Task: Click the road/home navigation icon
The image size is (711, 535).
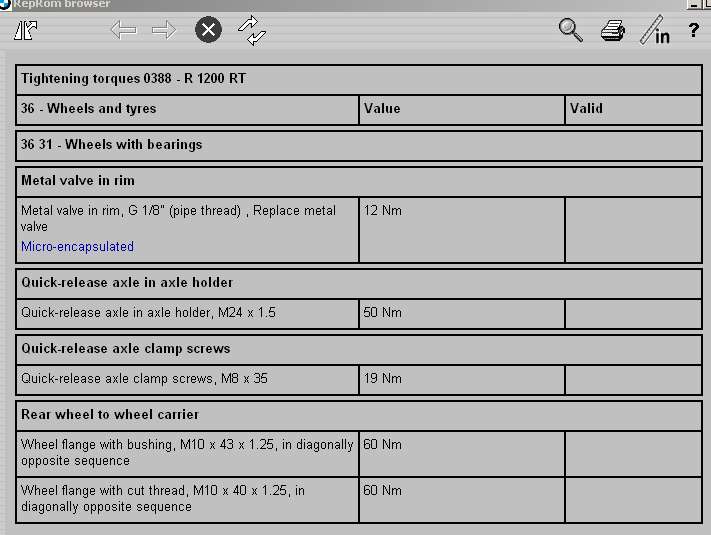Action: pos(25,30)
